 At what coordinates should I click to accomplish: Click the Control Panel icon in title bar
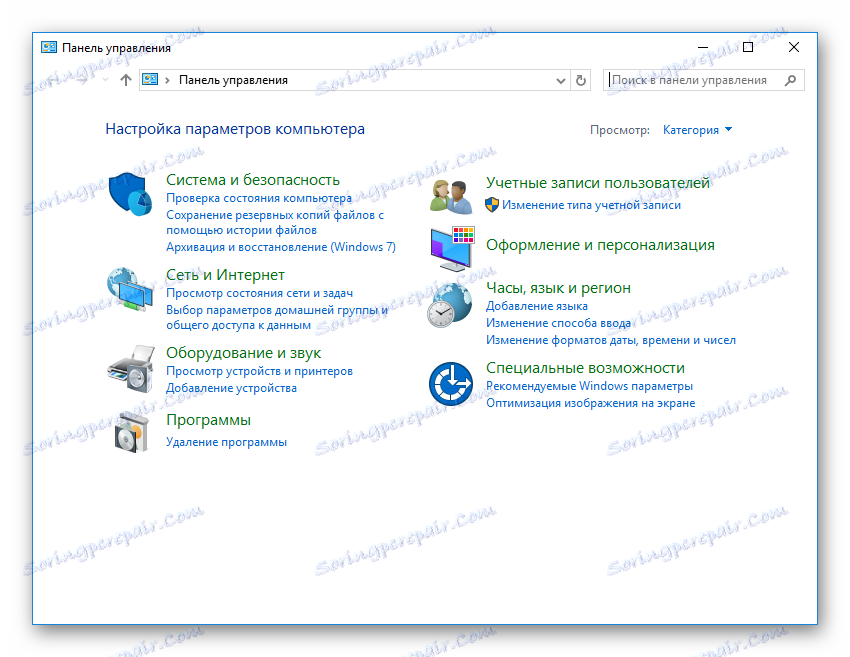tap(49, 47)
